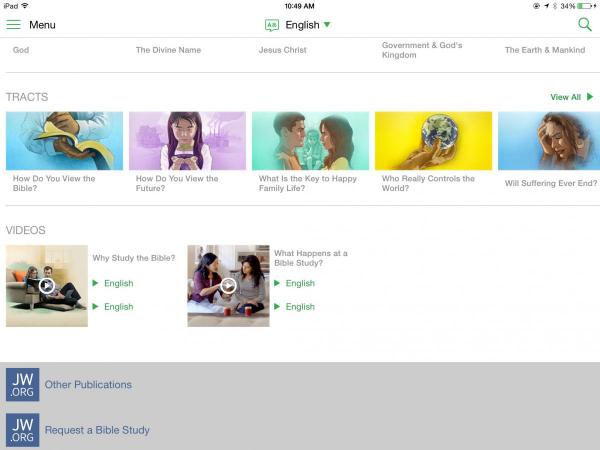600x450 pixels.
Task: Play the What Happens at a Bible Study video
Action: coord(228,286)
